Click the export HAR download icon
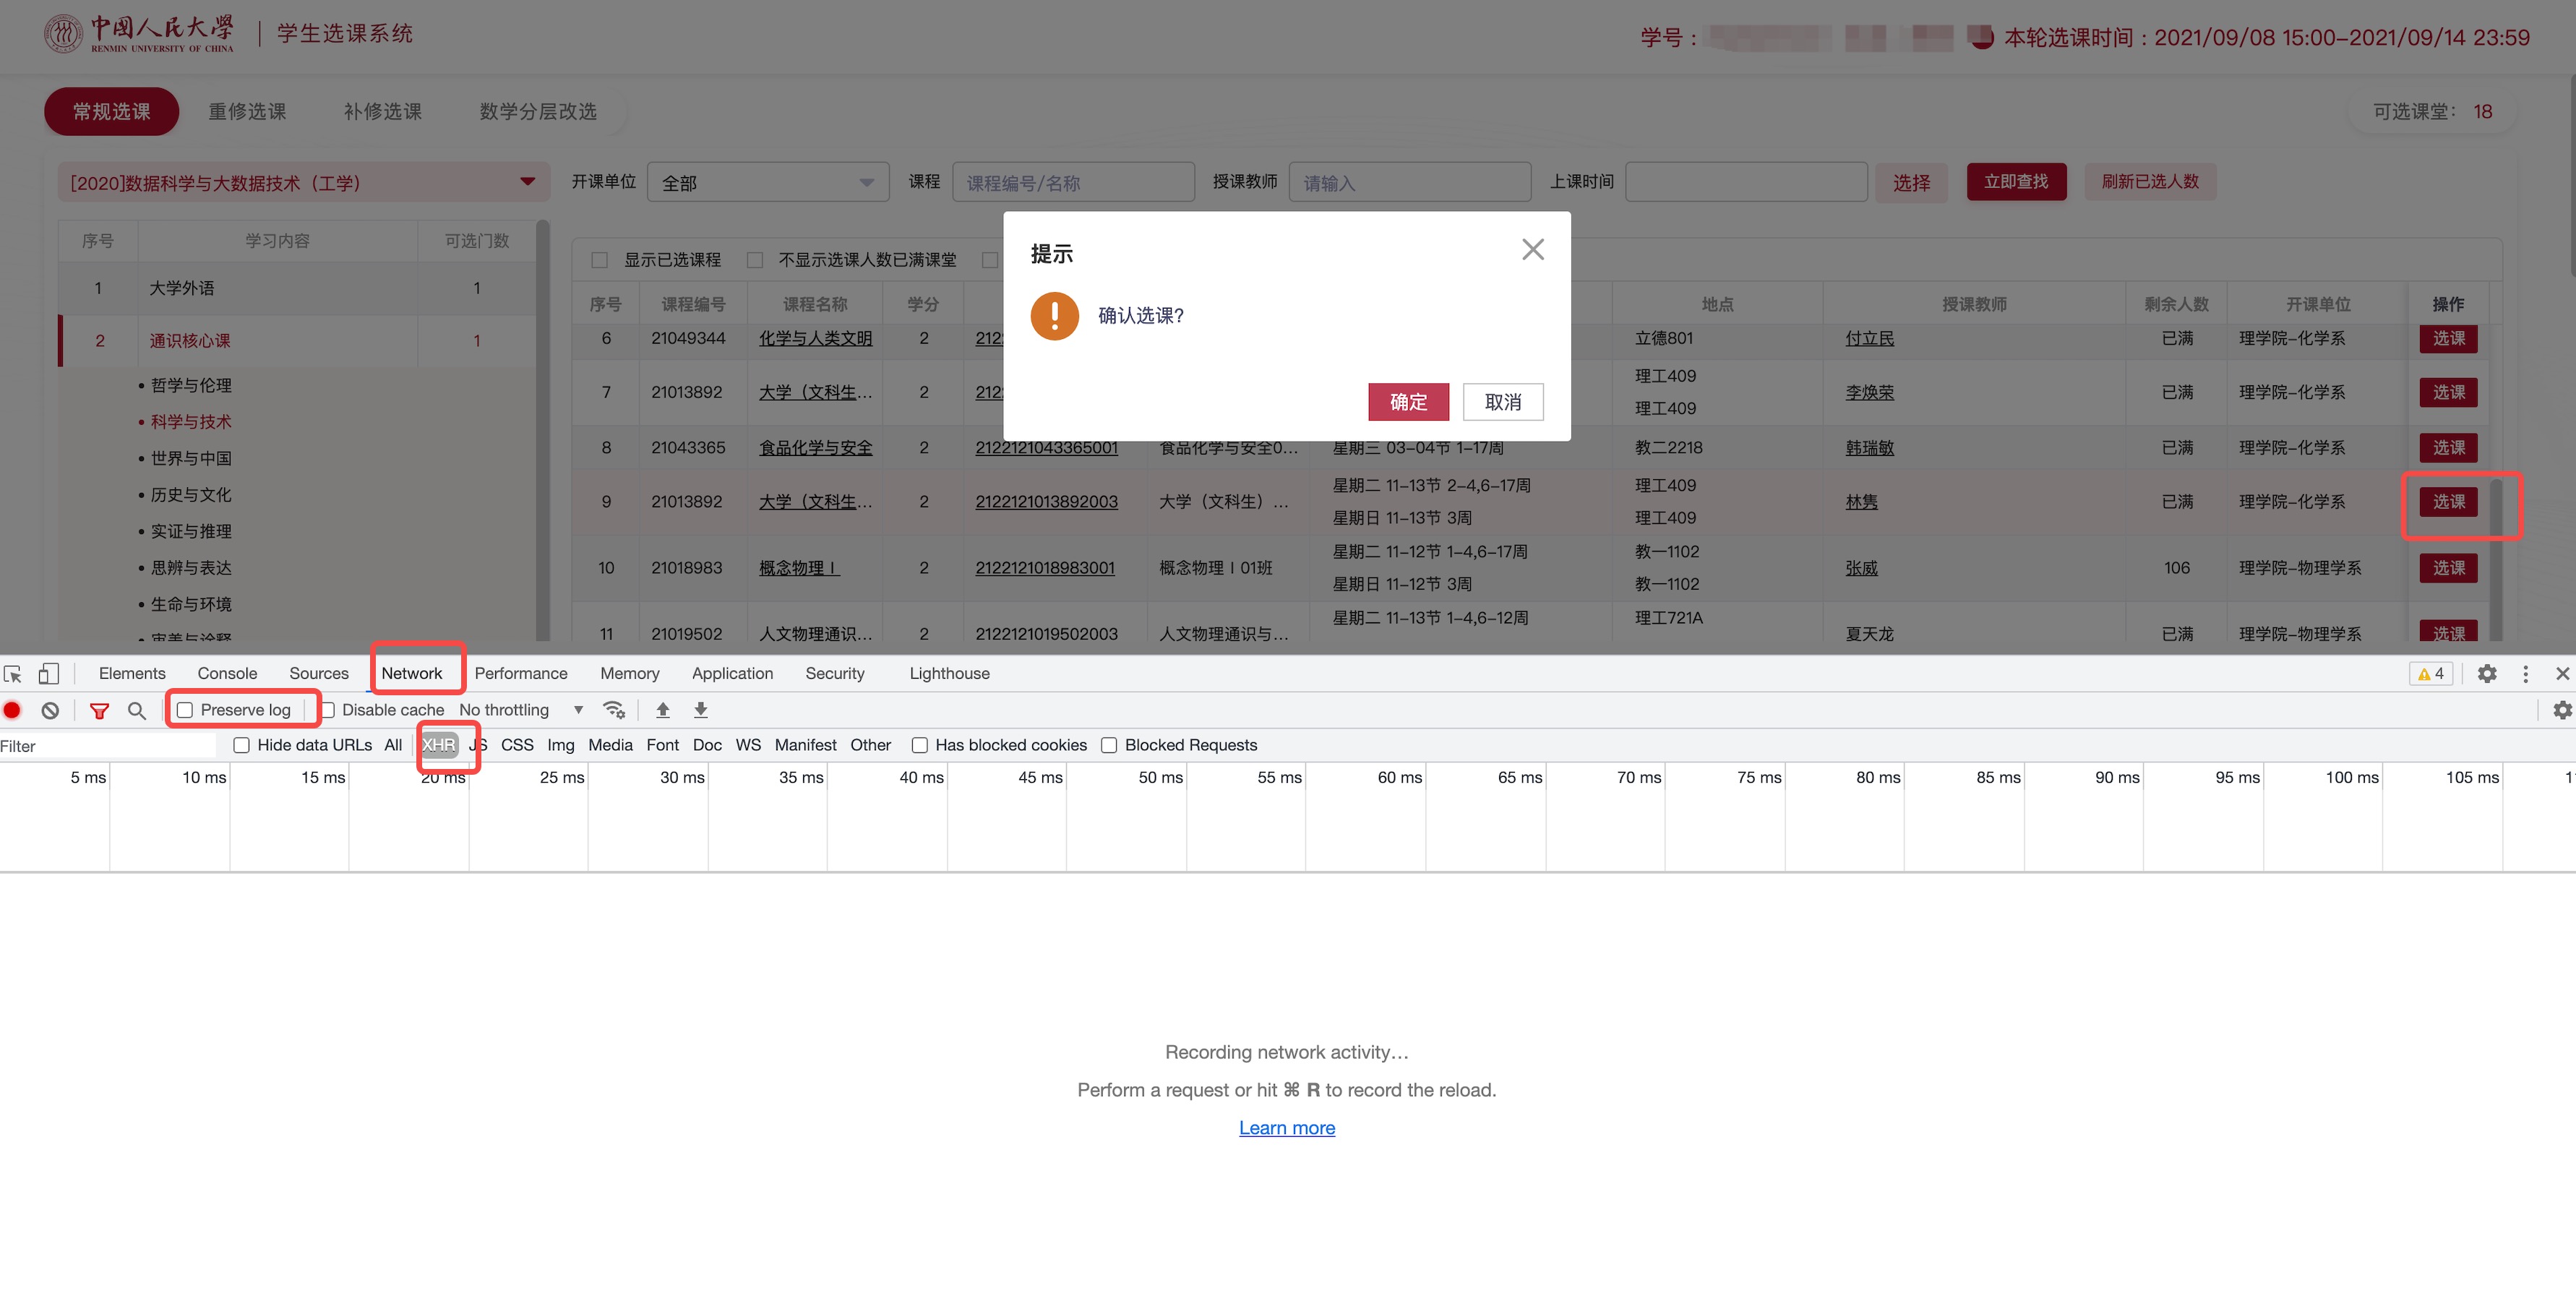The image size is (2576, 1298). click(x=701, y=710)
